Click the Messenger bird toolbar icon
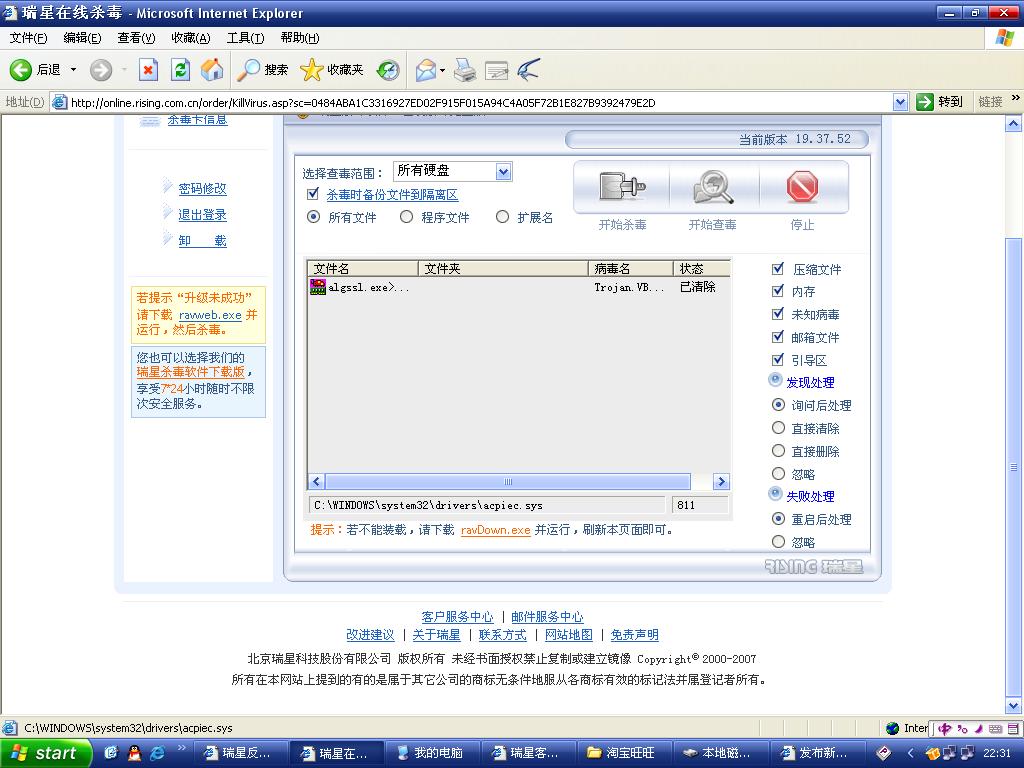The width and height of the screenshot is (1024, 768). pyautogui.click(x=528, y=70)
